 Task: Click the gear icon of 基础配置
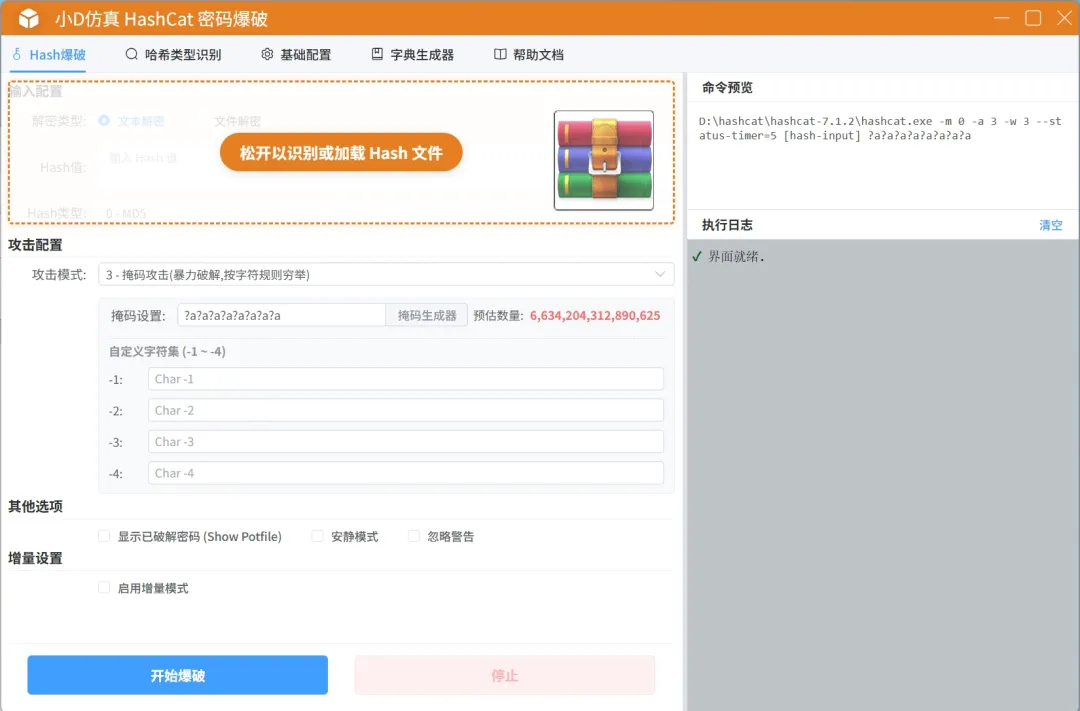(x=267, y=54)
